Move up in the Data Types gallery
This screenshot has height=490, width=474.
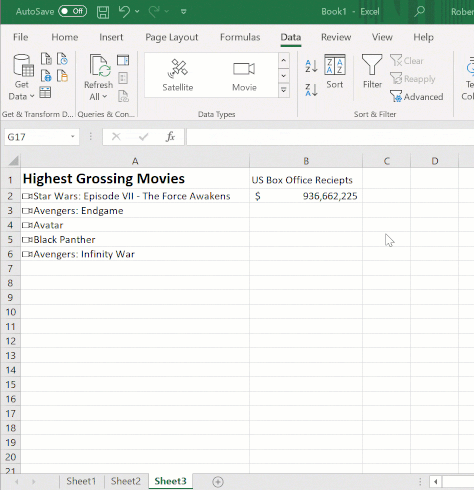click(284, 60)
